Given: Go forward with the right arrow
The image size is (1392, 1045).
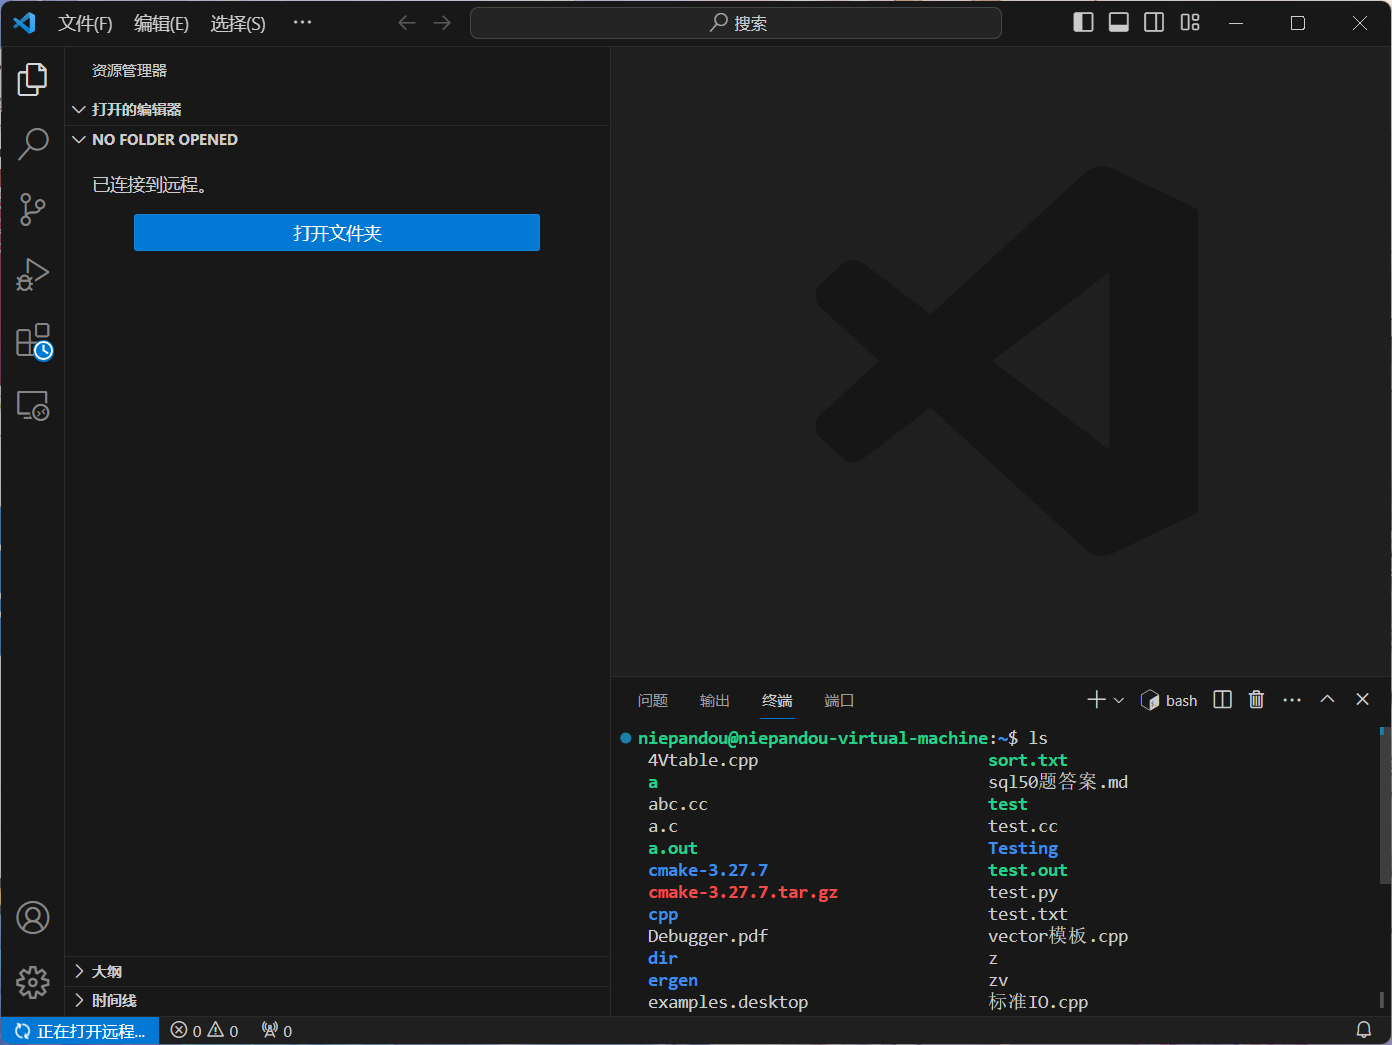Looking at the screenshot, I should [x=442, y=23].
